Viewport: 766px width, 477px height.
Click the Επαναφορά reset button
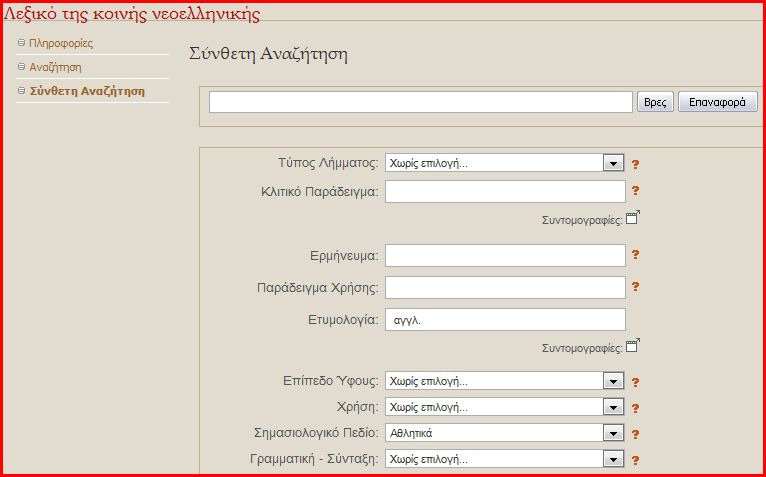point(717,102)
